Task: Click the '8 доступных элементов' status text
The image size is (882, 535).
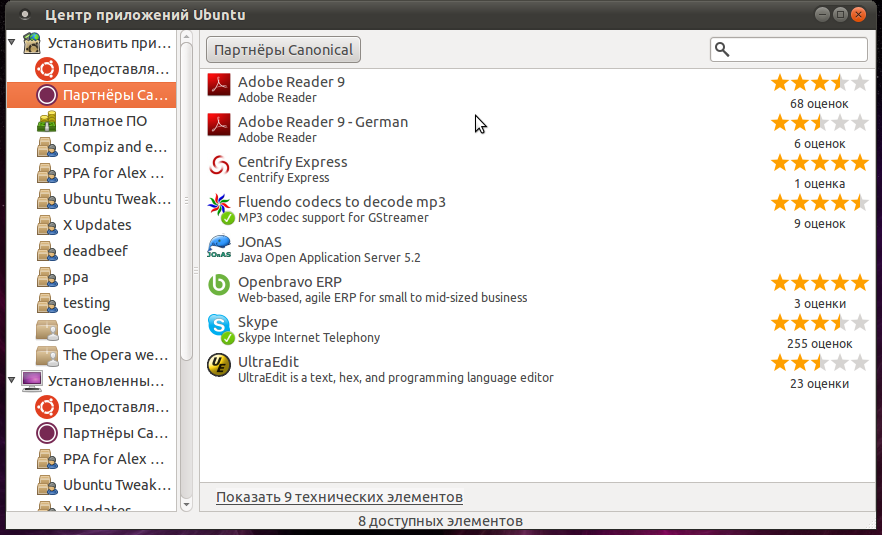Action: 440,521
